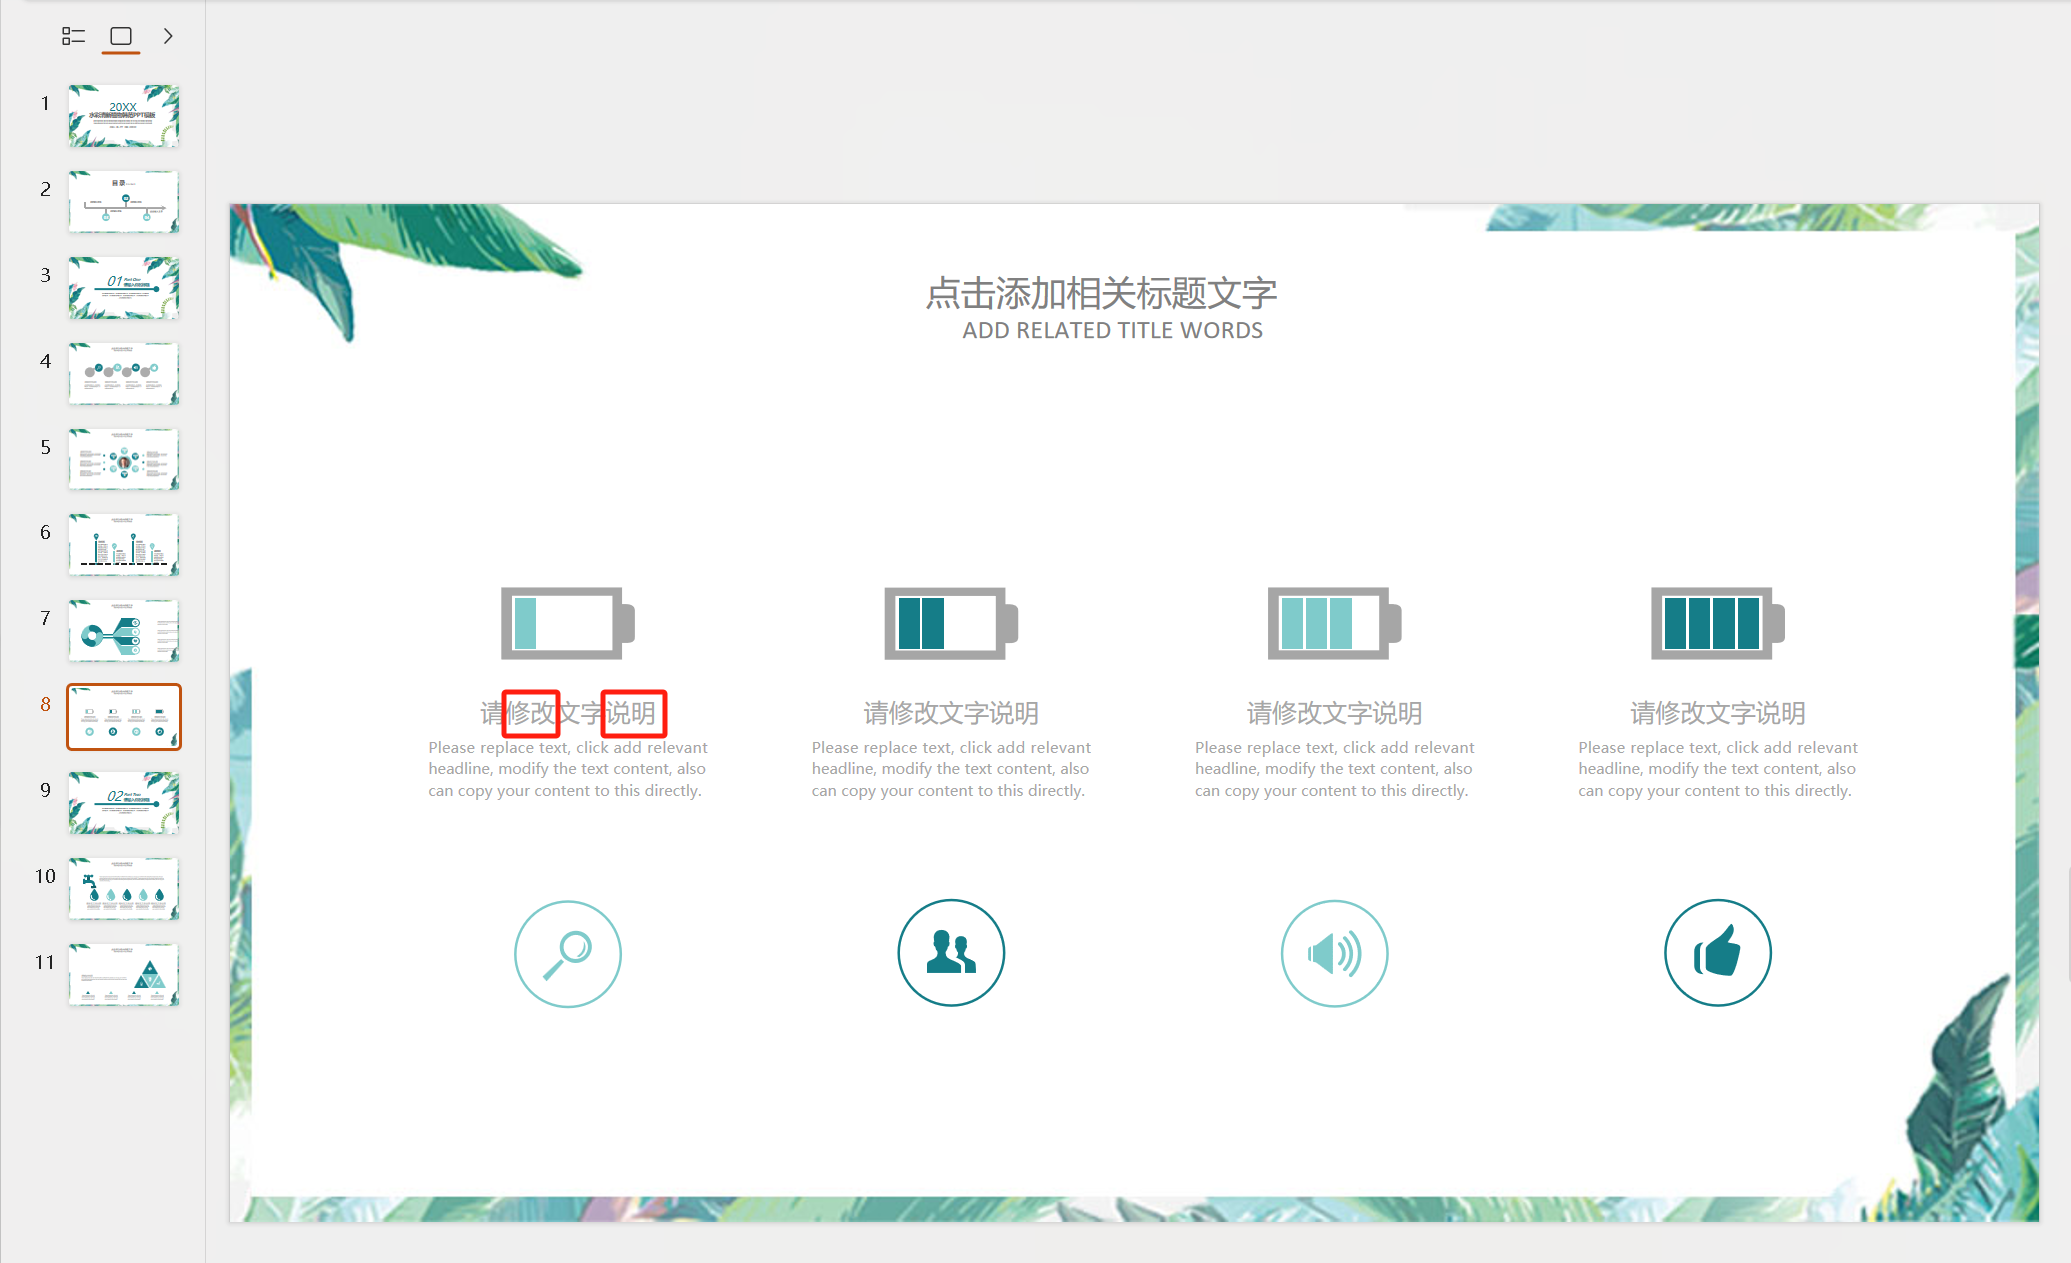Click the red-boxed 修改 text
The width and height of the screenshot is (2071, 1263).
click(531, 713)
